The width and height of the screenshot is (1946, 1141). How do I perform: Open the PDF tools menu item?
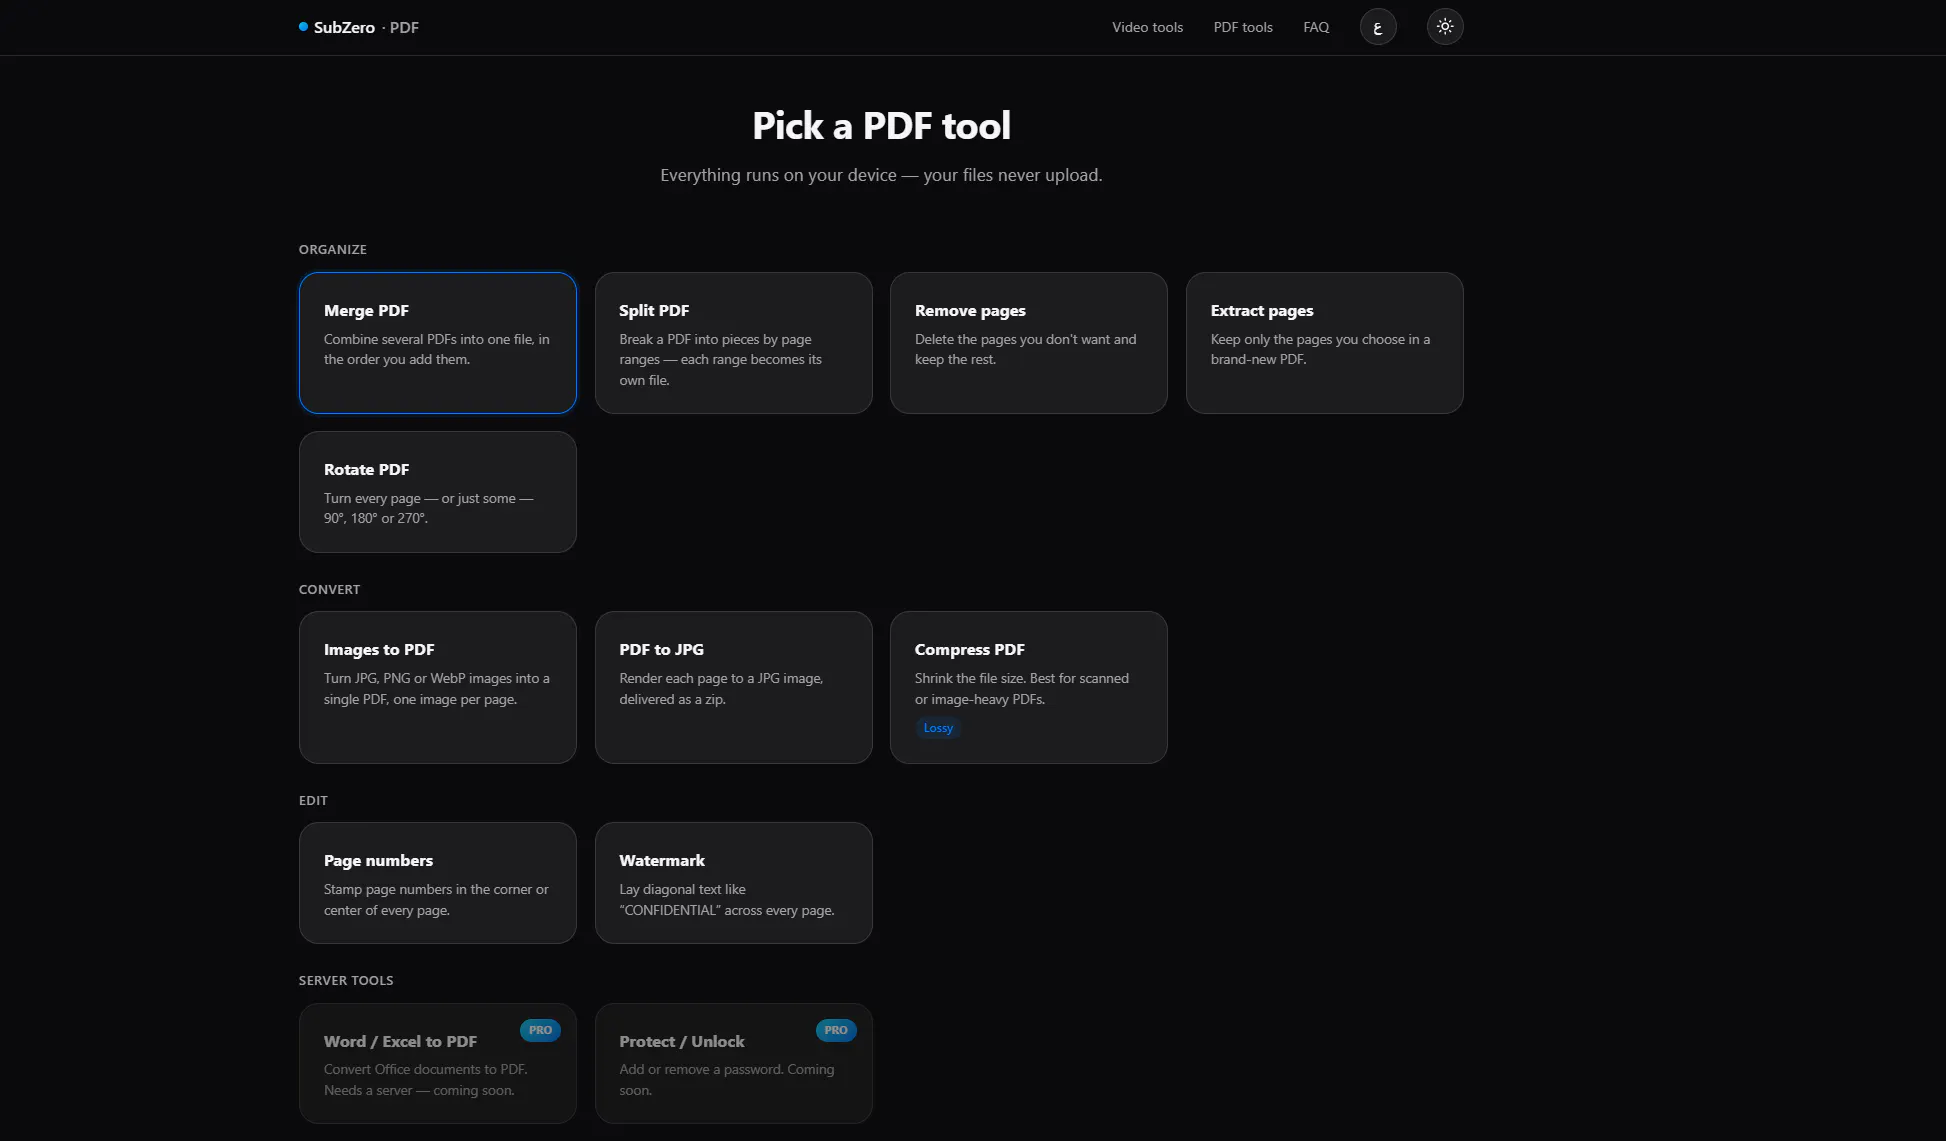coord(1243,27)
